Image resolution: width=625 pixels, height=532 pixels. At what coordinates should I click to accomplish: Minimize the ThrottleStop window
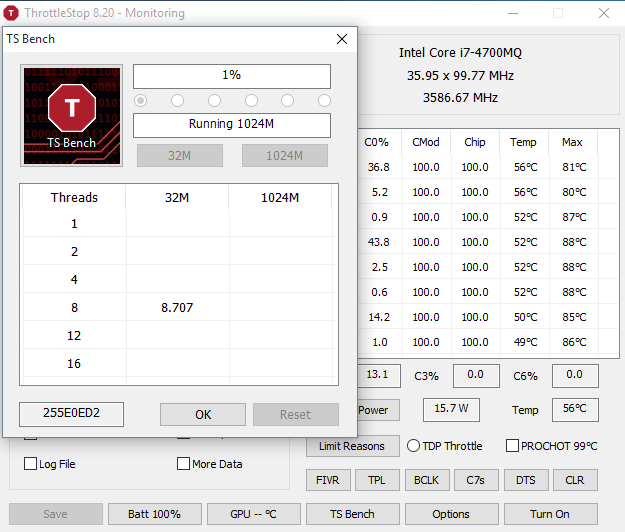click(513, 13)
